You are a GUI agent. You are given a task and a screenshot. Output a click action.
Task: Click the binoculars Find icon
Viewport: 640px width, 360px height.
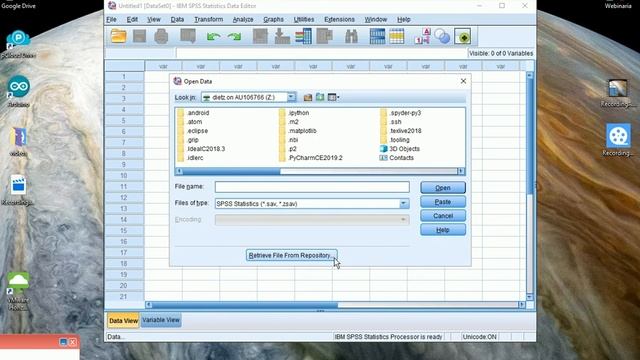point(351,36)
